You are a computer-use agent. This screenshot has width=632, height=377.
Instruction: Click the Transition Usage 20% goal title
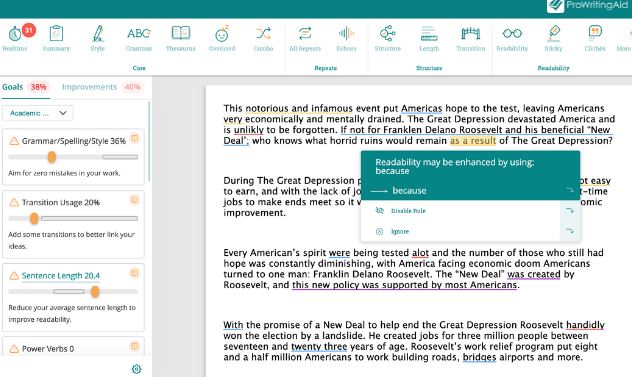point(61,202)
